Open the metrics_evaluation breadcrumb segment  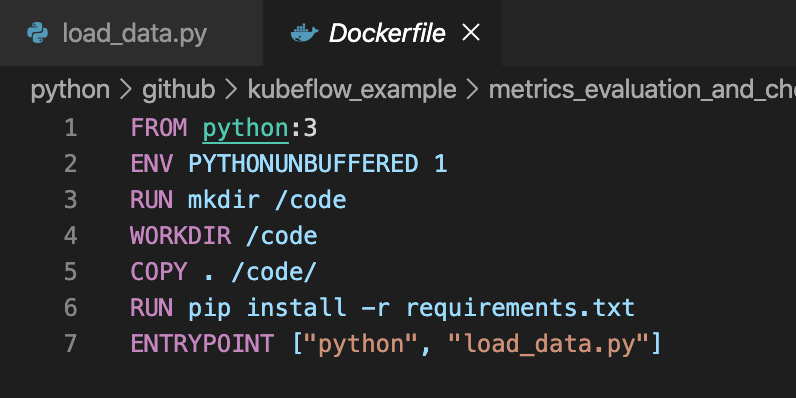point(642,90)
